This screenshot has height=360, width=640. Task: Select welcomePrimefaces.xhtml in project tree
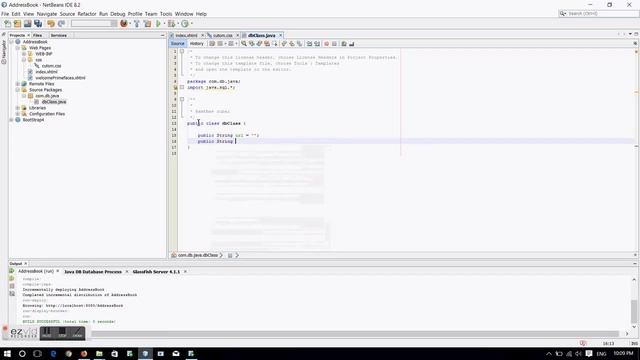(60, 78)
